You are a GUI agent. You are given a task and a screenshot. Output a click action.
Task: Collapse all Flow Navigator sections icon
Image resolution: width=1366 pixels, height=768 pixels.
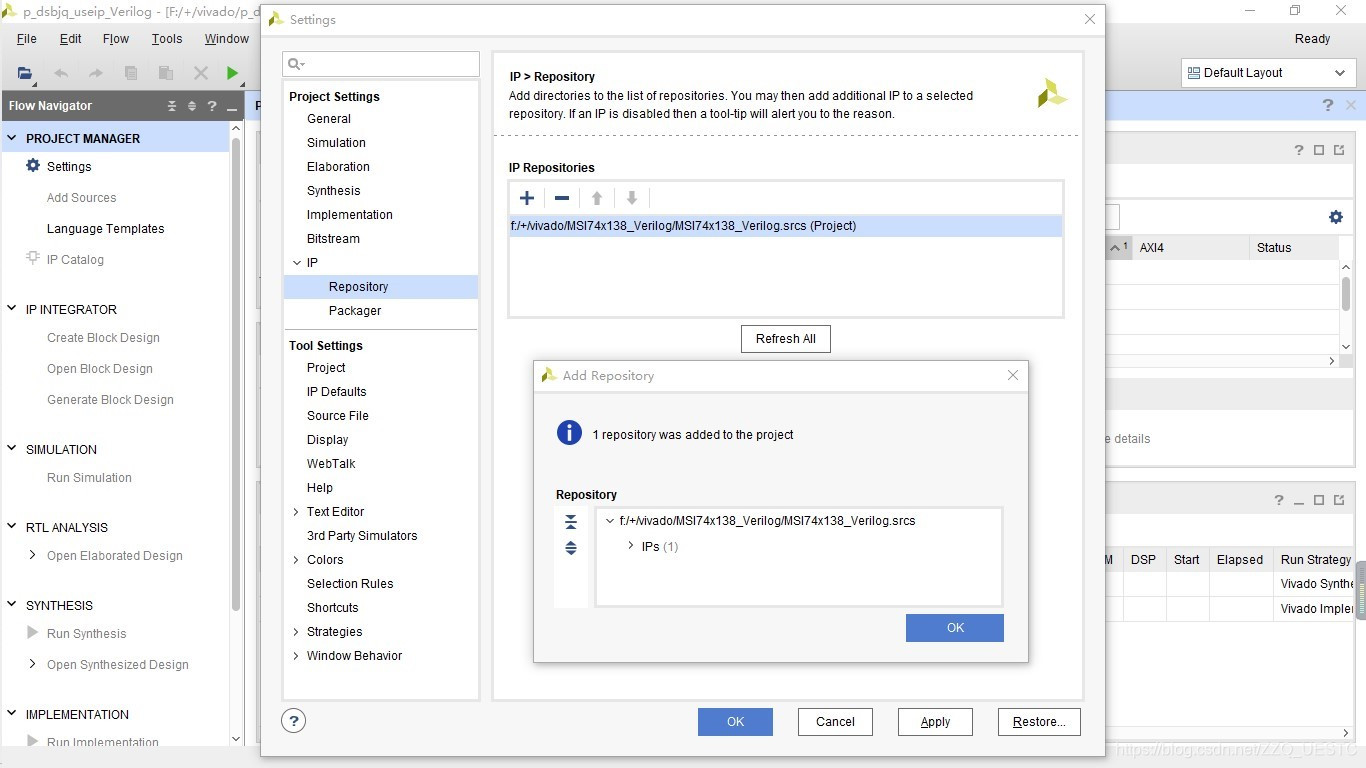point(172,106)
